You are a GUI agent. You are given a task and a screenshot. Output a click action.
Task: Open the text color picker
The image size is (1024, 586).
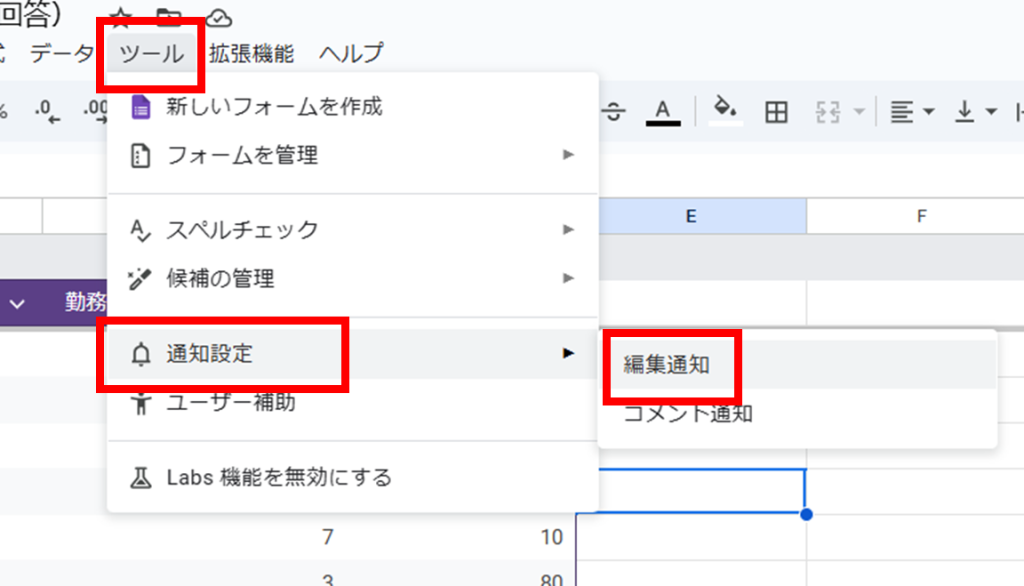[662, 111]
